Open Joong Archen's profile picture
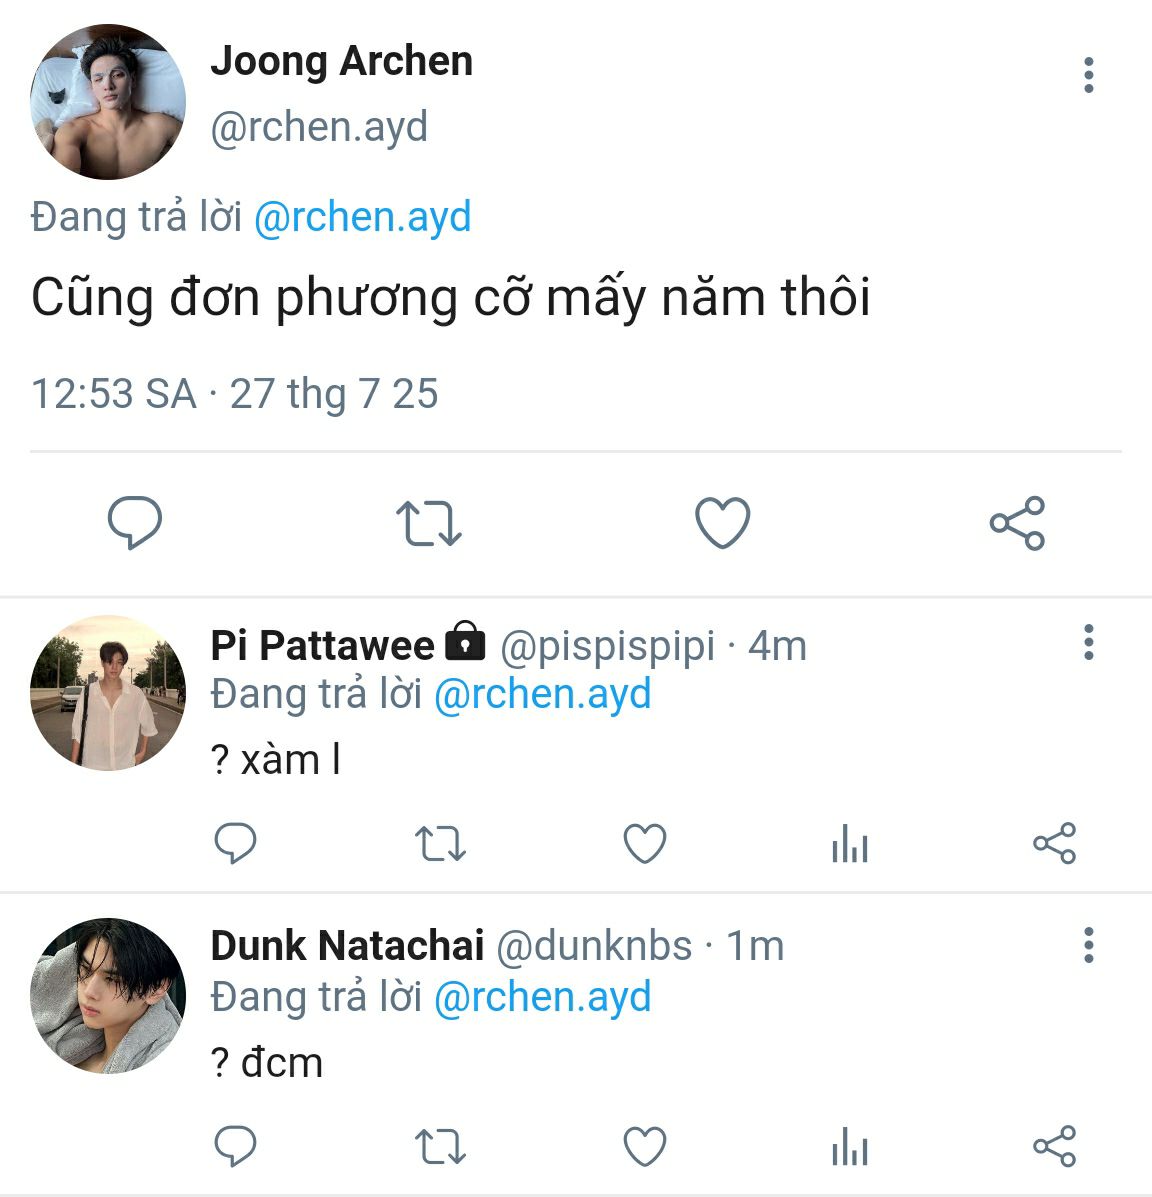This screenshot has width=1152, height=1197. click(x=108, y=102)
